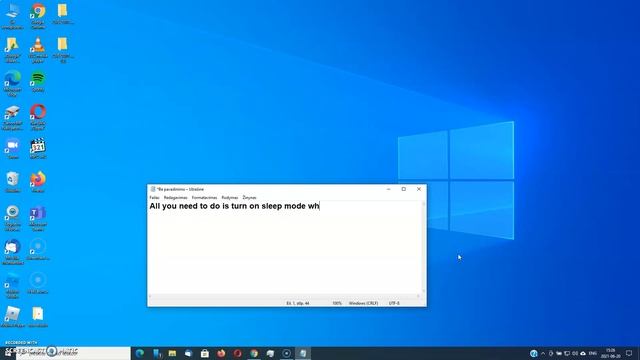Click the blue help tray icon

(533, 353)
